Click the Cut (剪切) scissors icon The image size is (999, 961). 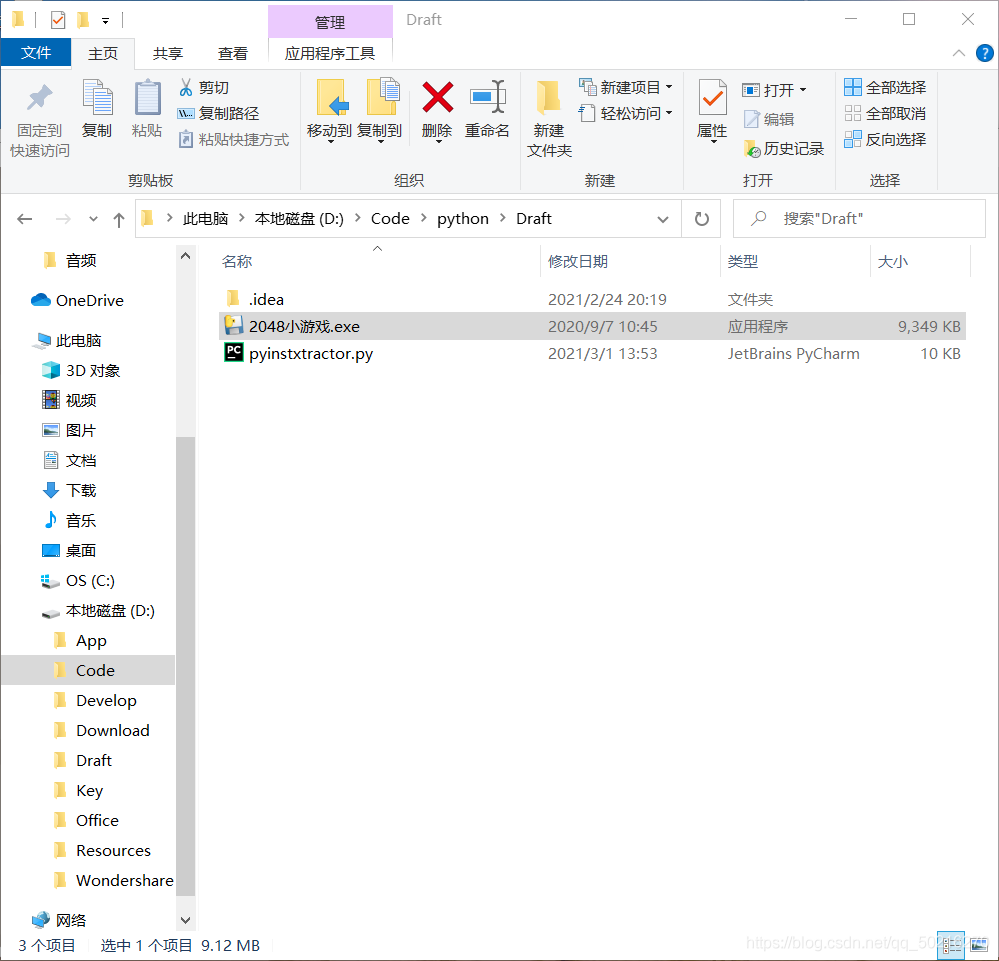[186, 87]
